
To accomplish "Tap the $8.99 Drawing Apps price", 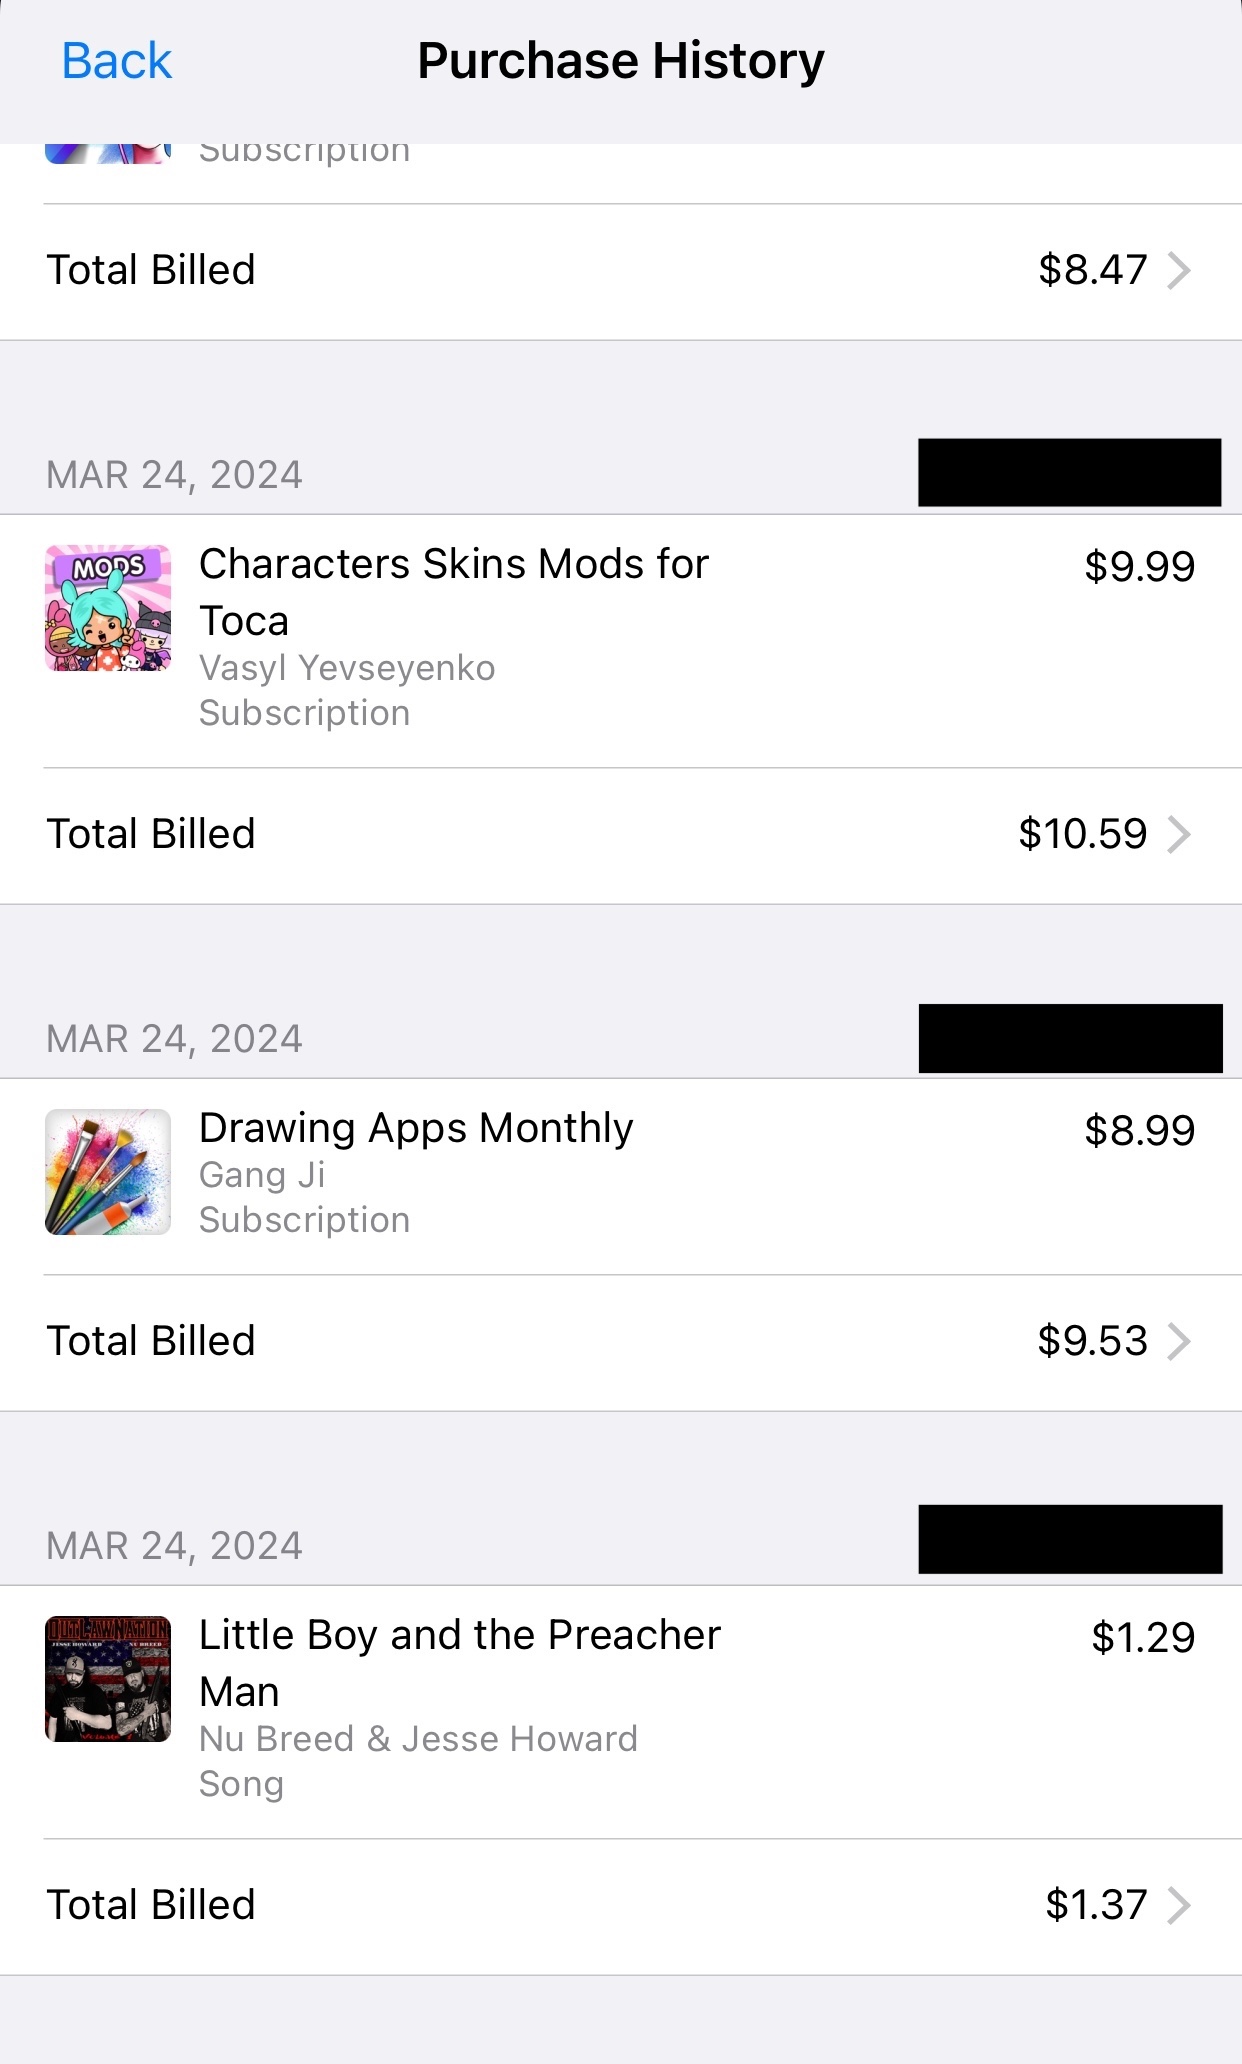I will [x=1139, y=1131].
